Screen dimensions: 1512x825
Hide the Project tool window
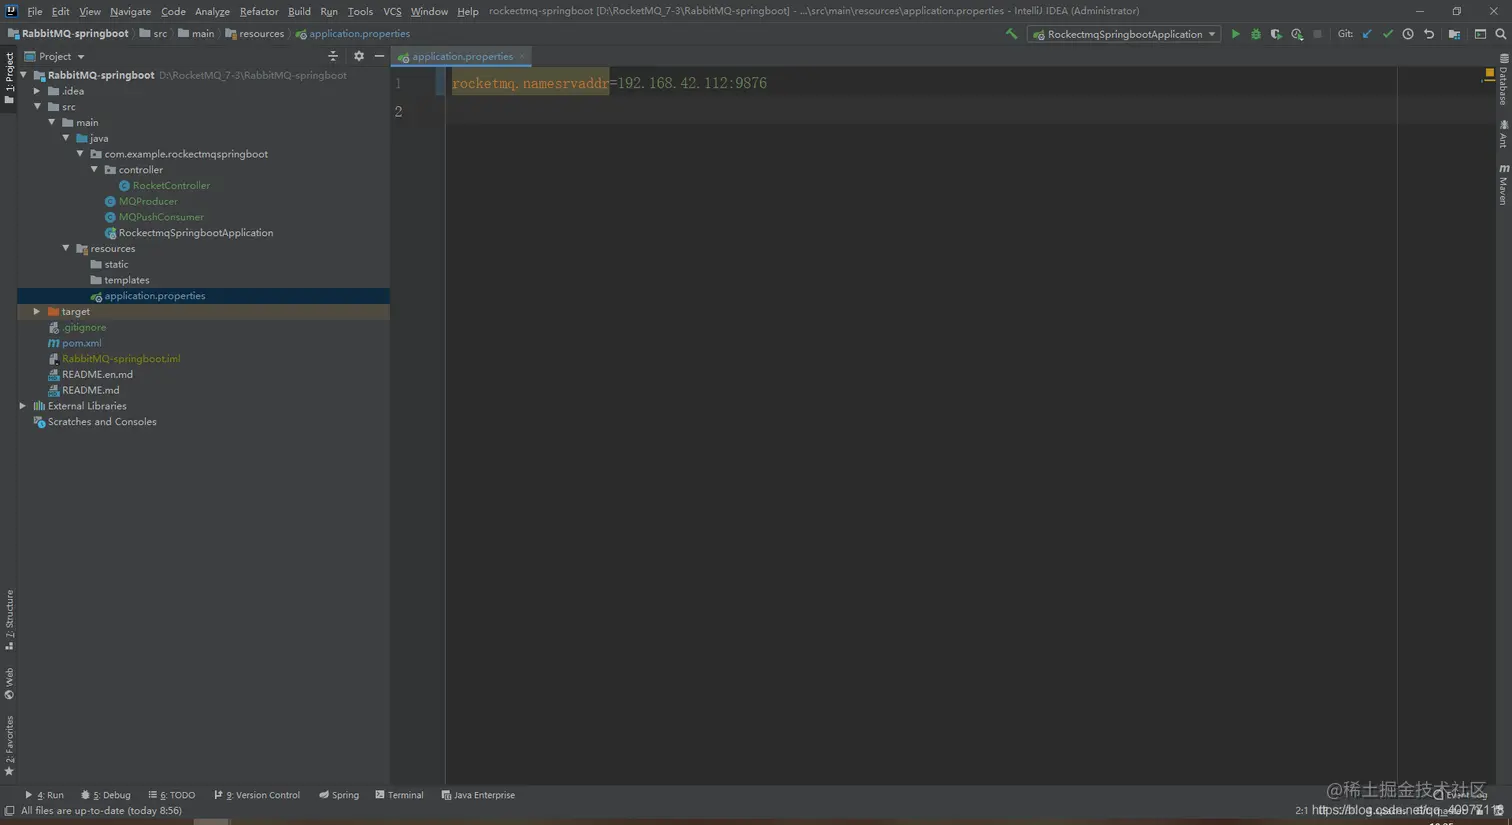point(379,56)
